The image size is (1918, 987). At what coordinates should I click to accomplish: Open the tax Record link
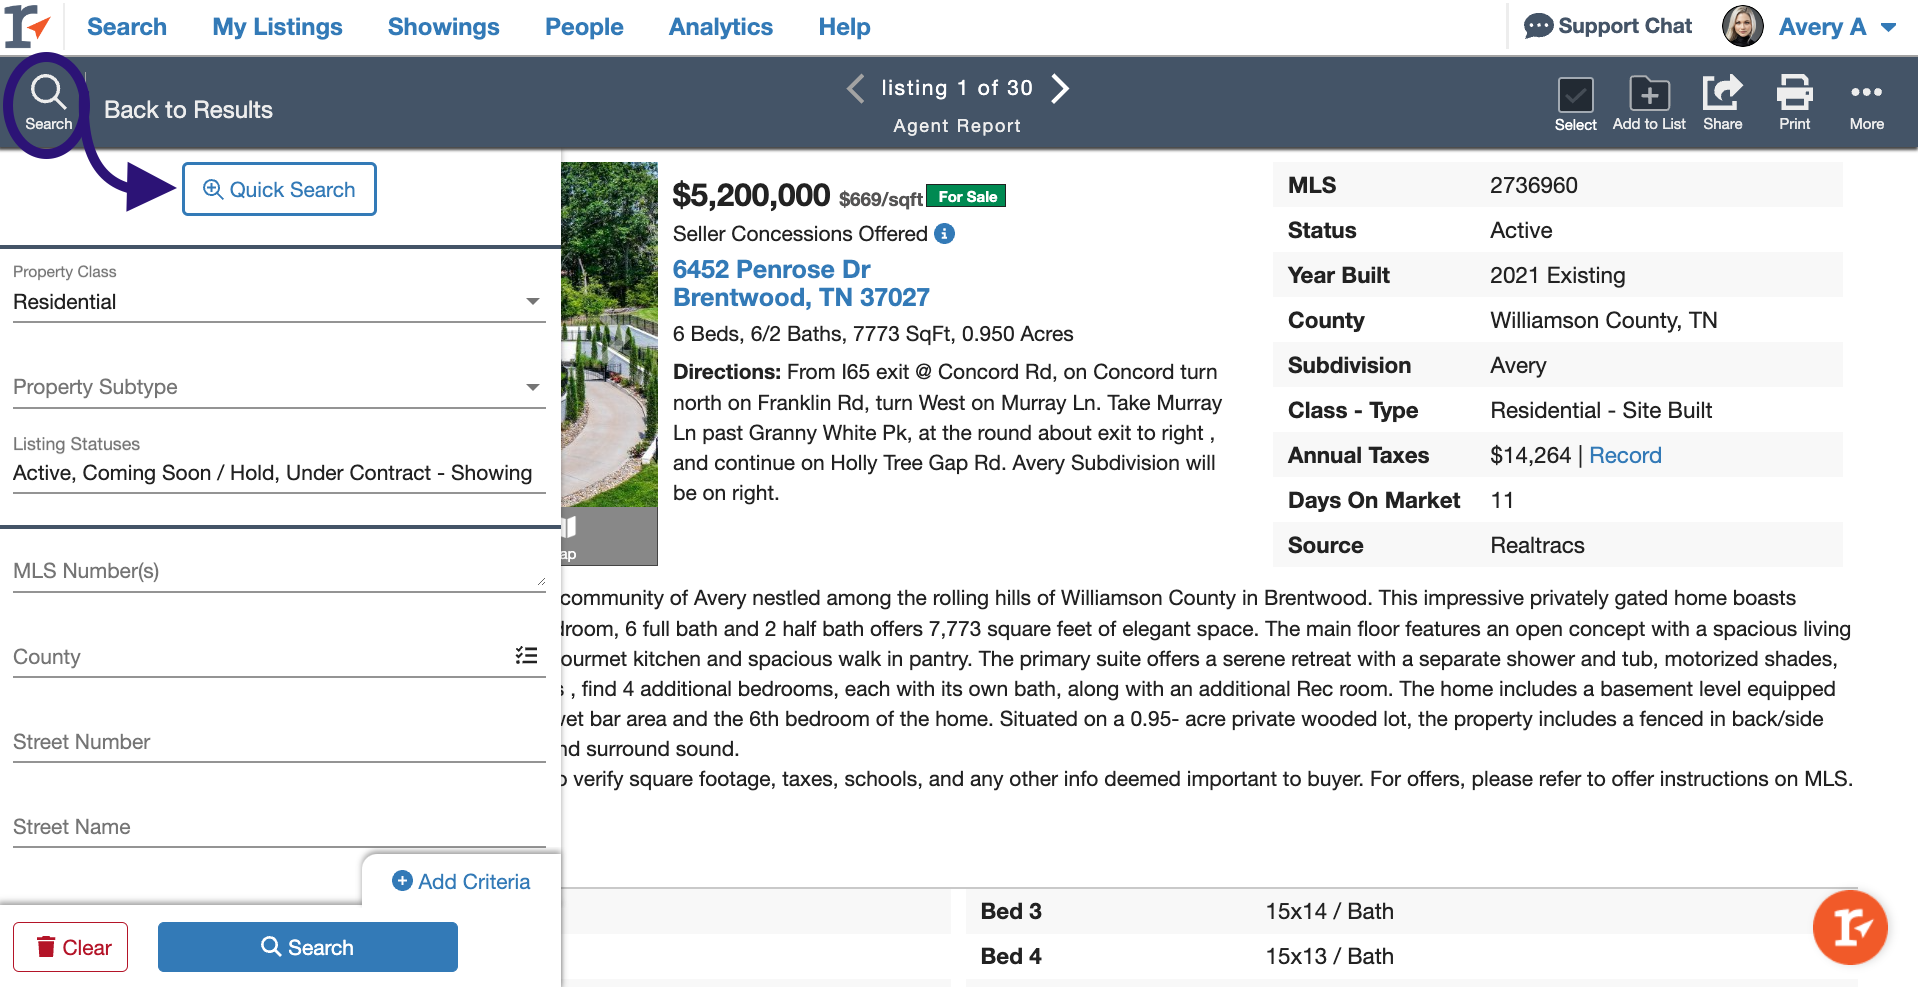(1625, 456)
